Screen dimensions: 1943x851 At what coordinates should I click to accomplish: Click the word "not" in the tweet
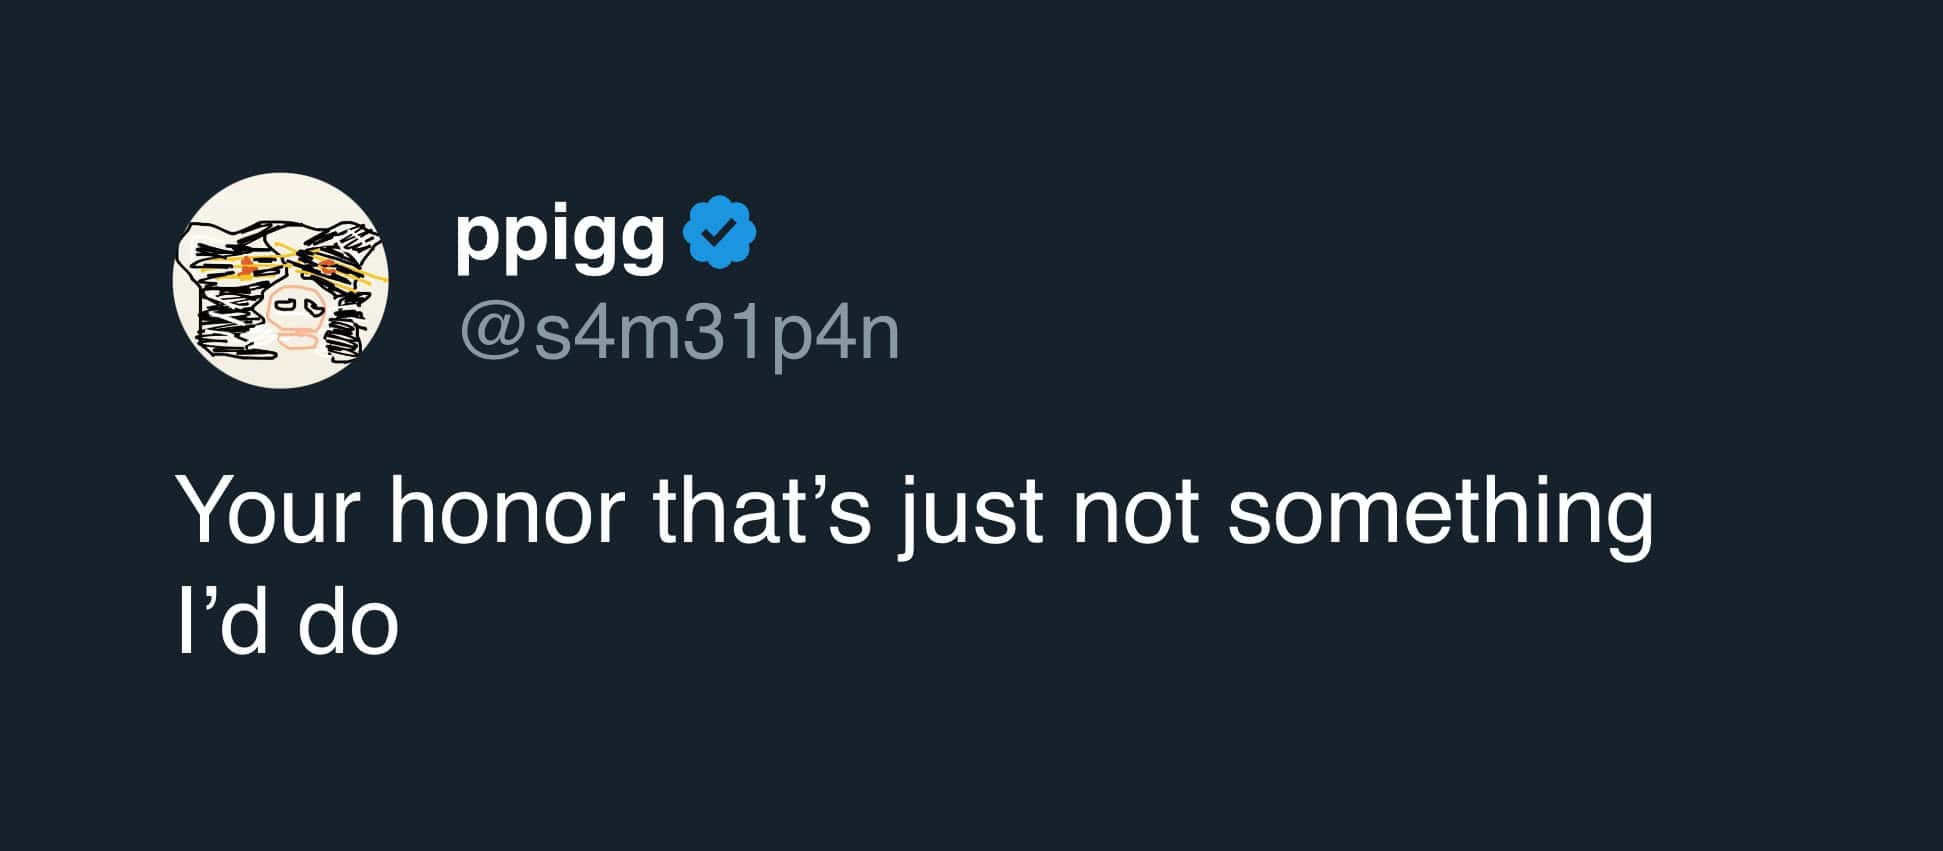pyautogui.click(x=1135, y=514)
